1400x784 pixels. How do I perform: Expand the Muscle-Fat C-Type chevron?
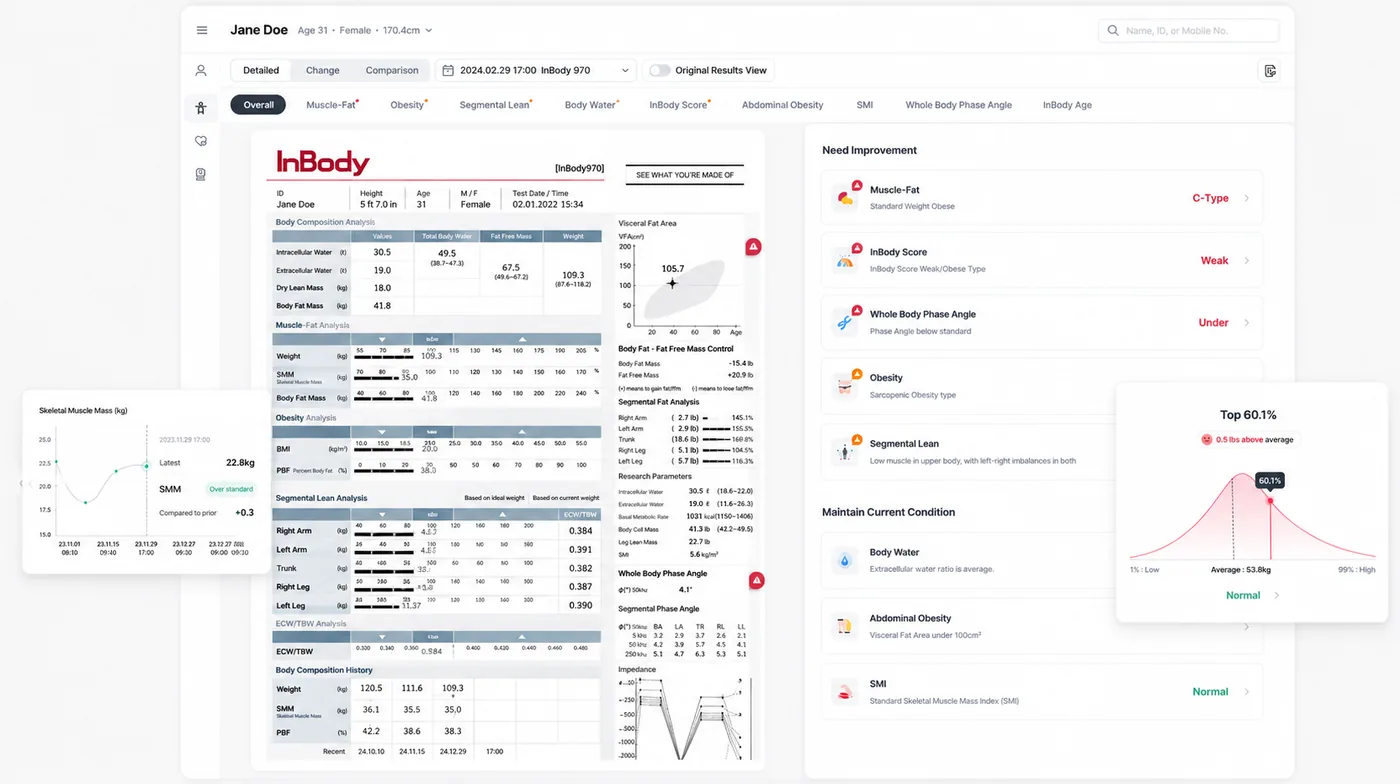1246,198
